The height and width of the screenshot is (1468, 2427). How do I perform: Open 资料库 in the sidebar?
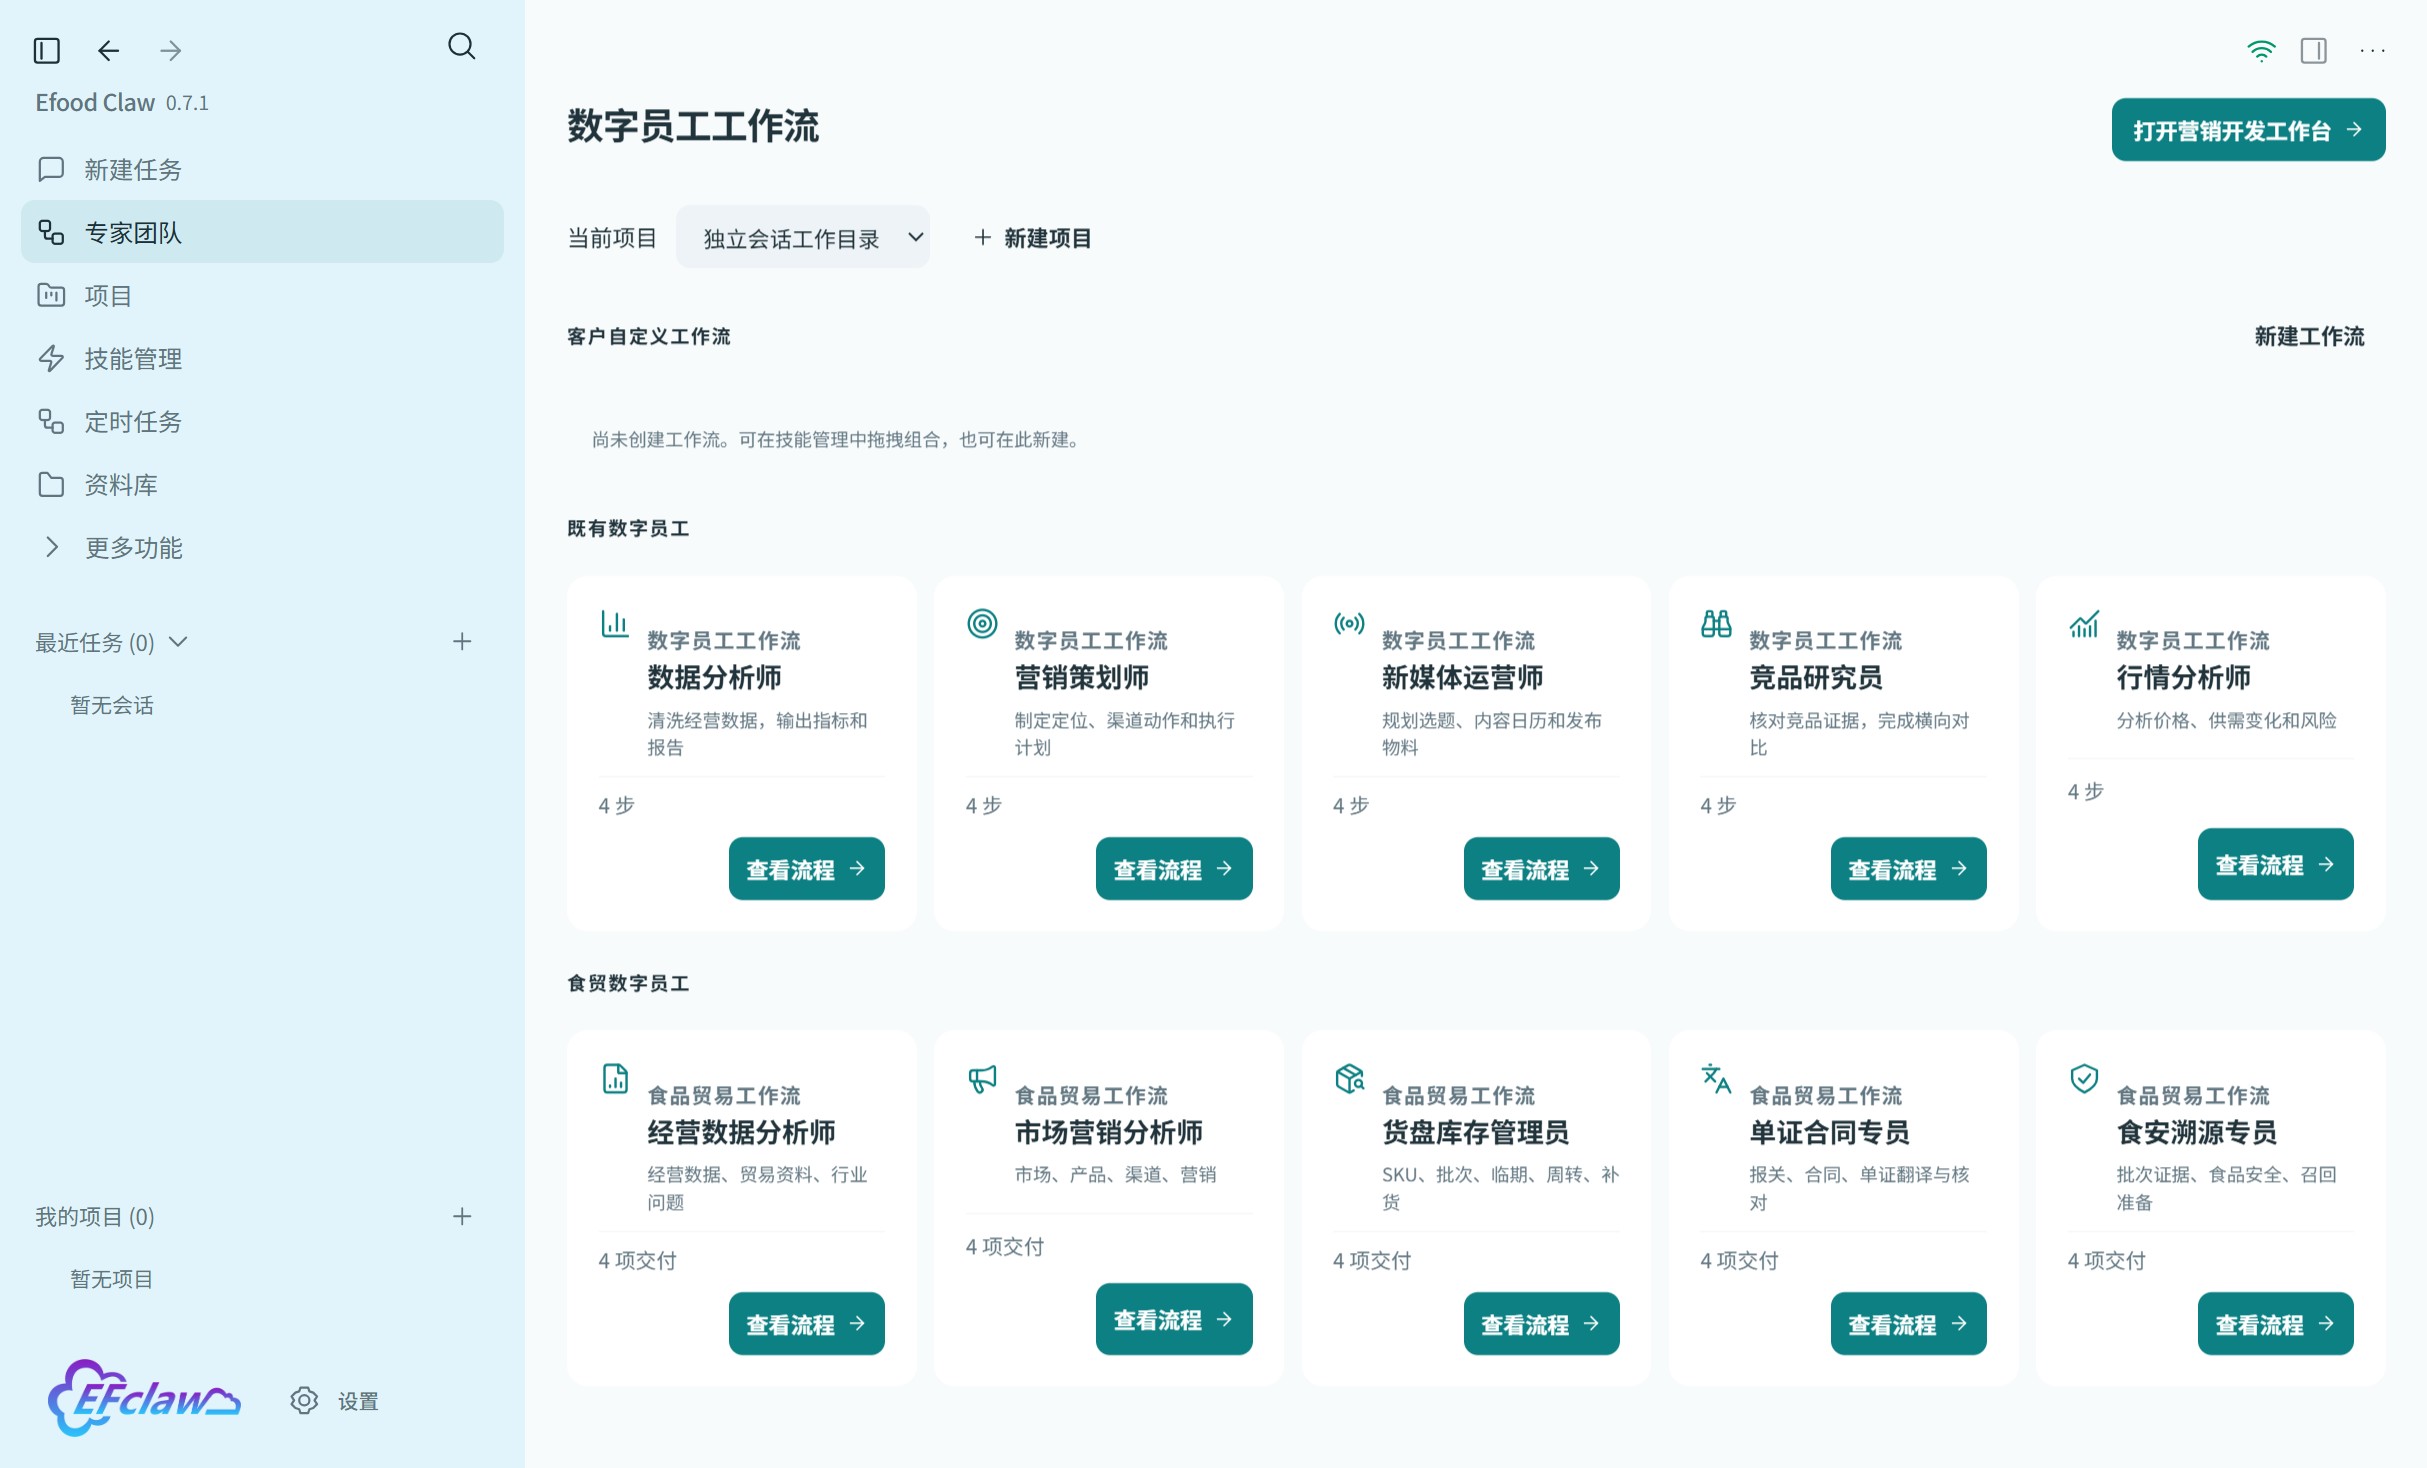pyautogui.click(x=262, y=485)
